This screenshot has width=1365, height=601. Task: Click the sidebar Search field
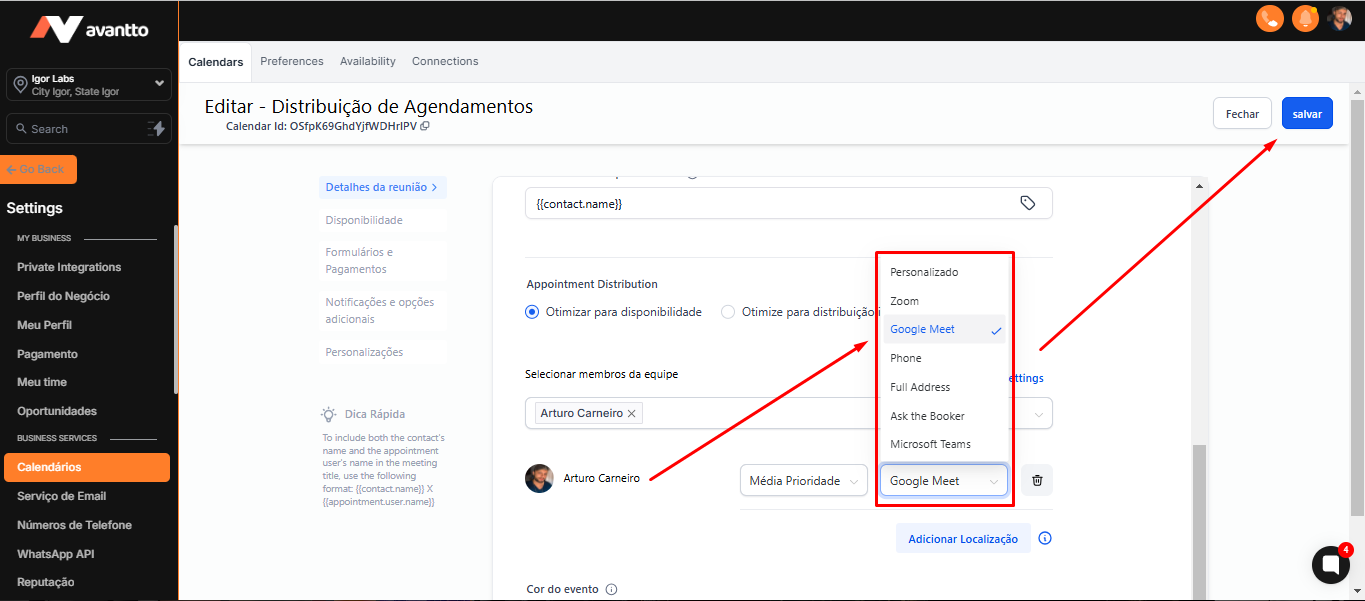tap(75, 129)
